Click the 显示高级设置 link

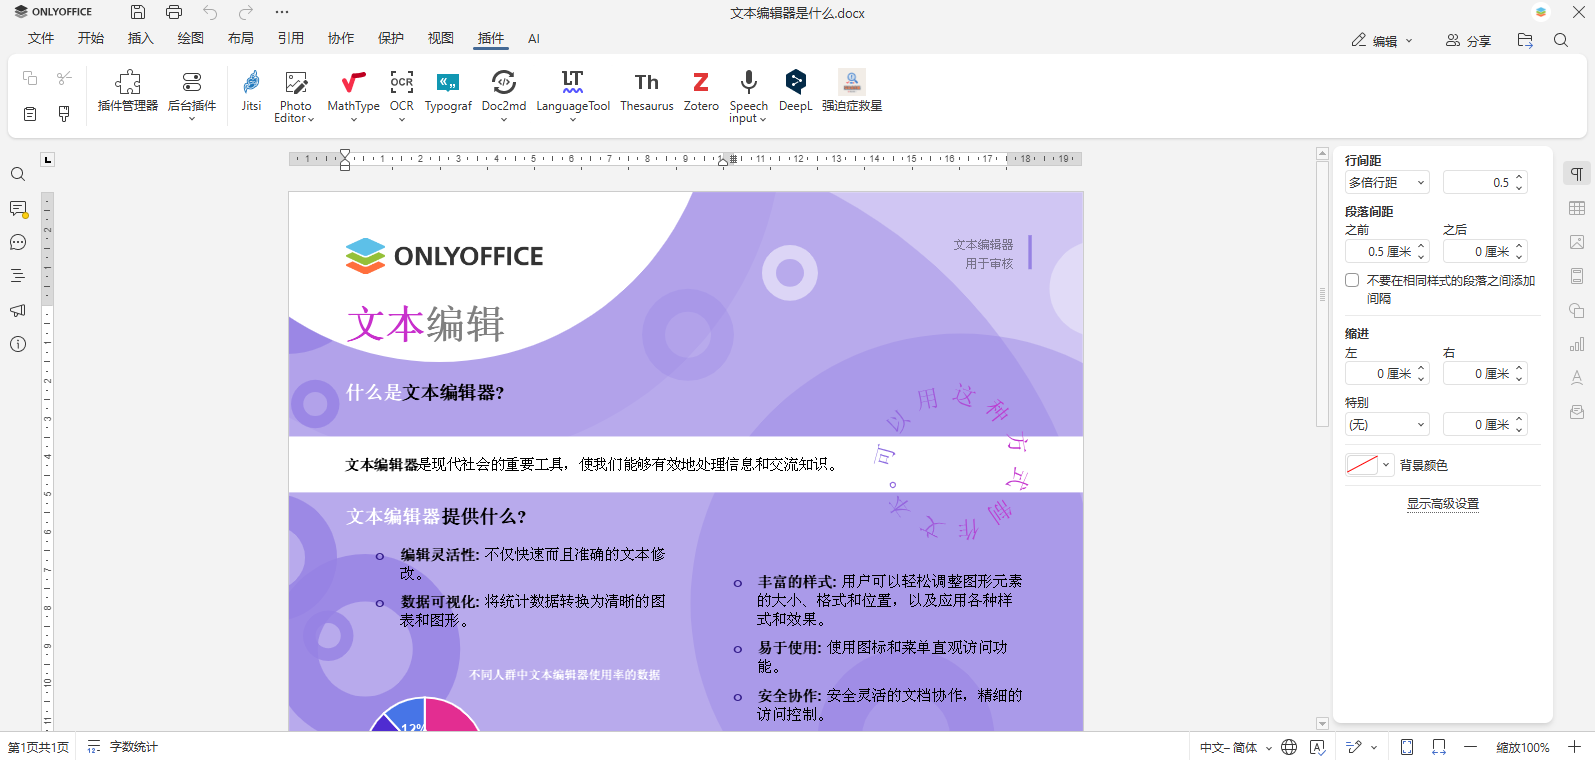[x=1443, y=504]
